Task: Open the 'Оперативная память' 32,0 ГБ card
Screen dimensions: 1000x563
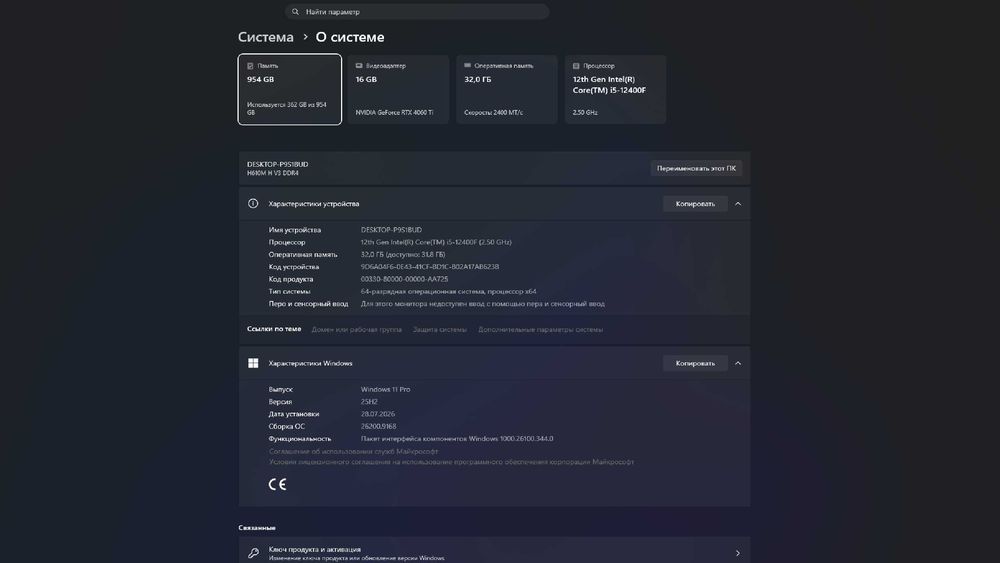Action: pyautogui.click(x=506, y=89)
